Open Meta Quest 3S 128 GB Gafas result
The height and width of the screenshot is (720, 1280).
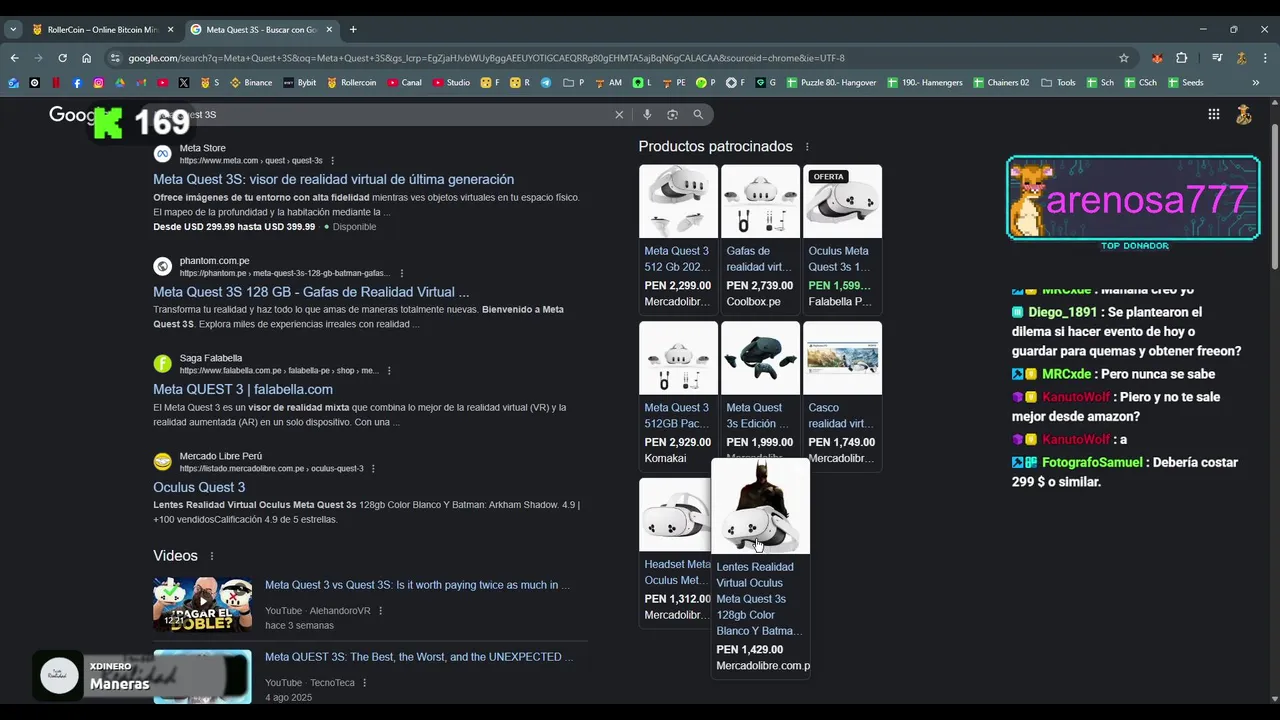(311, 293)
